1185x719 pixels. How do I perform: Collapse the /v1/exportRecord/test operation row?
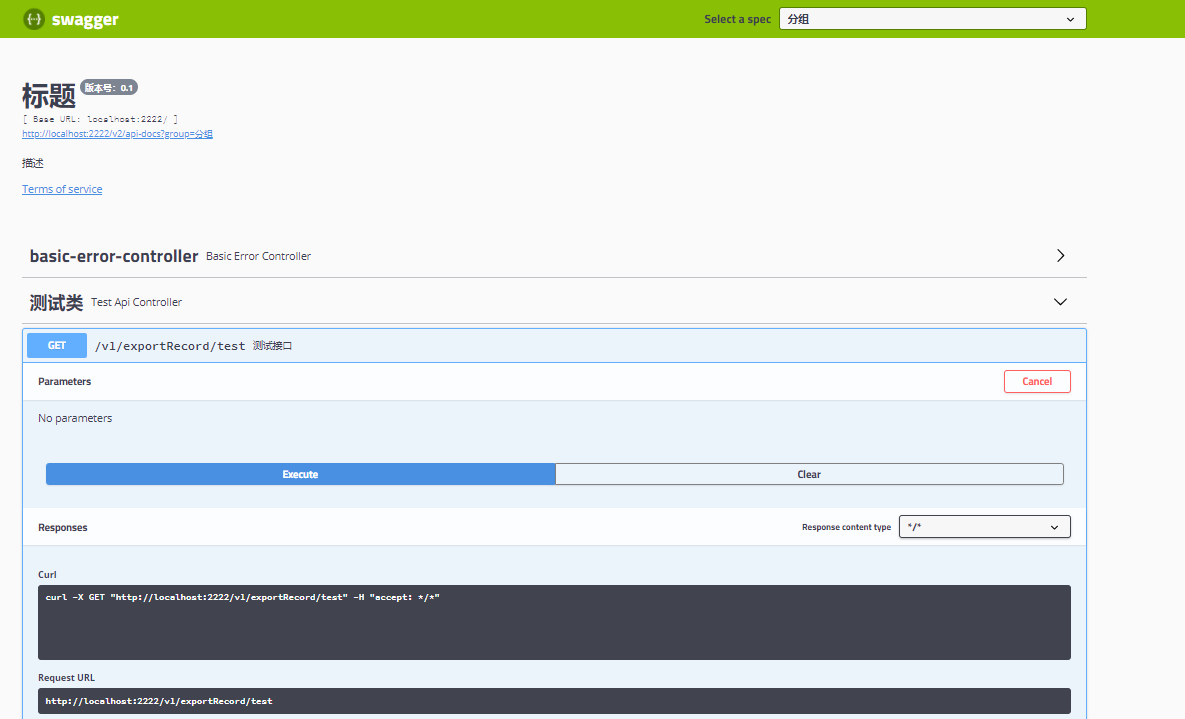coord(554,346)
